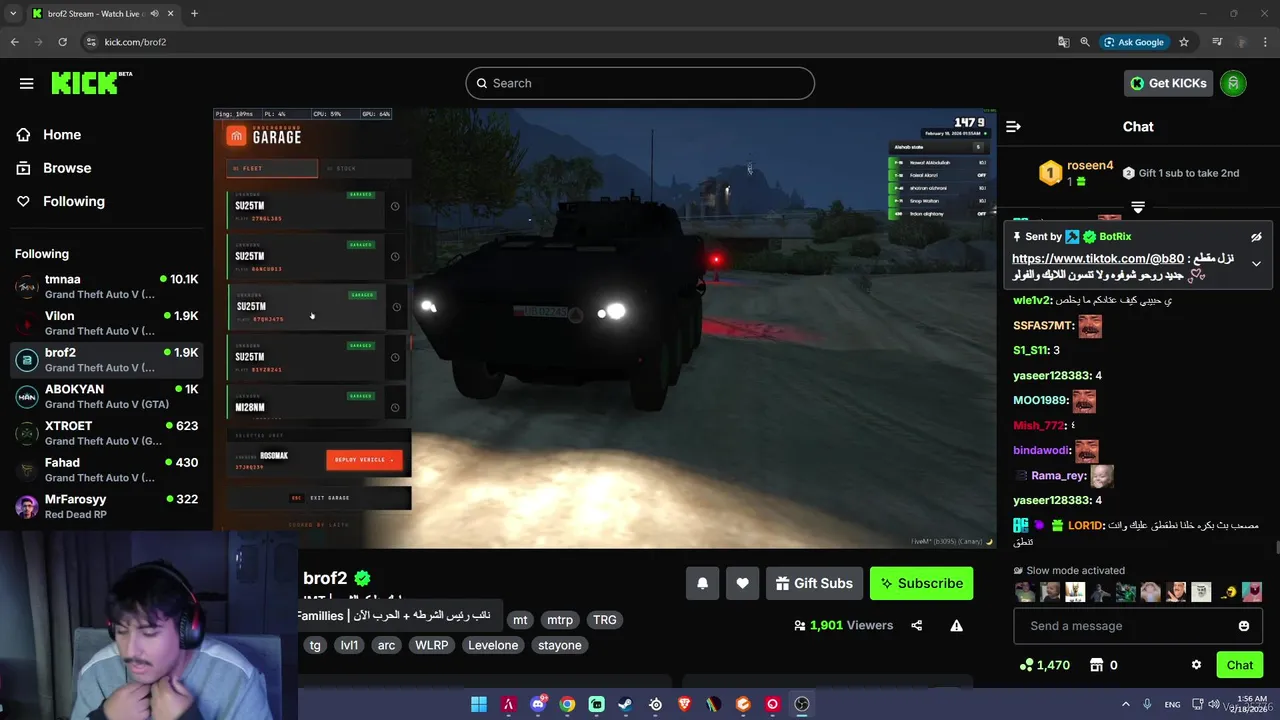Click the stayone tag

coord(560,645)
